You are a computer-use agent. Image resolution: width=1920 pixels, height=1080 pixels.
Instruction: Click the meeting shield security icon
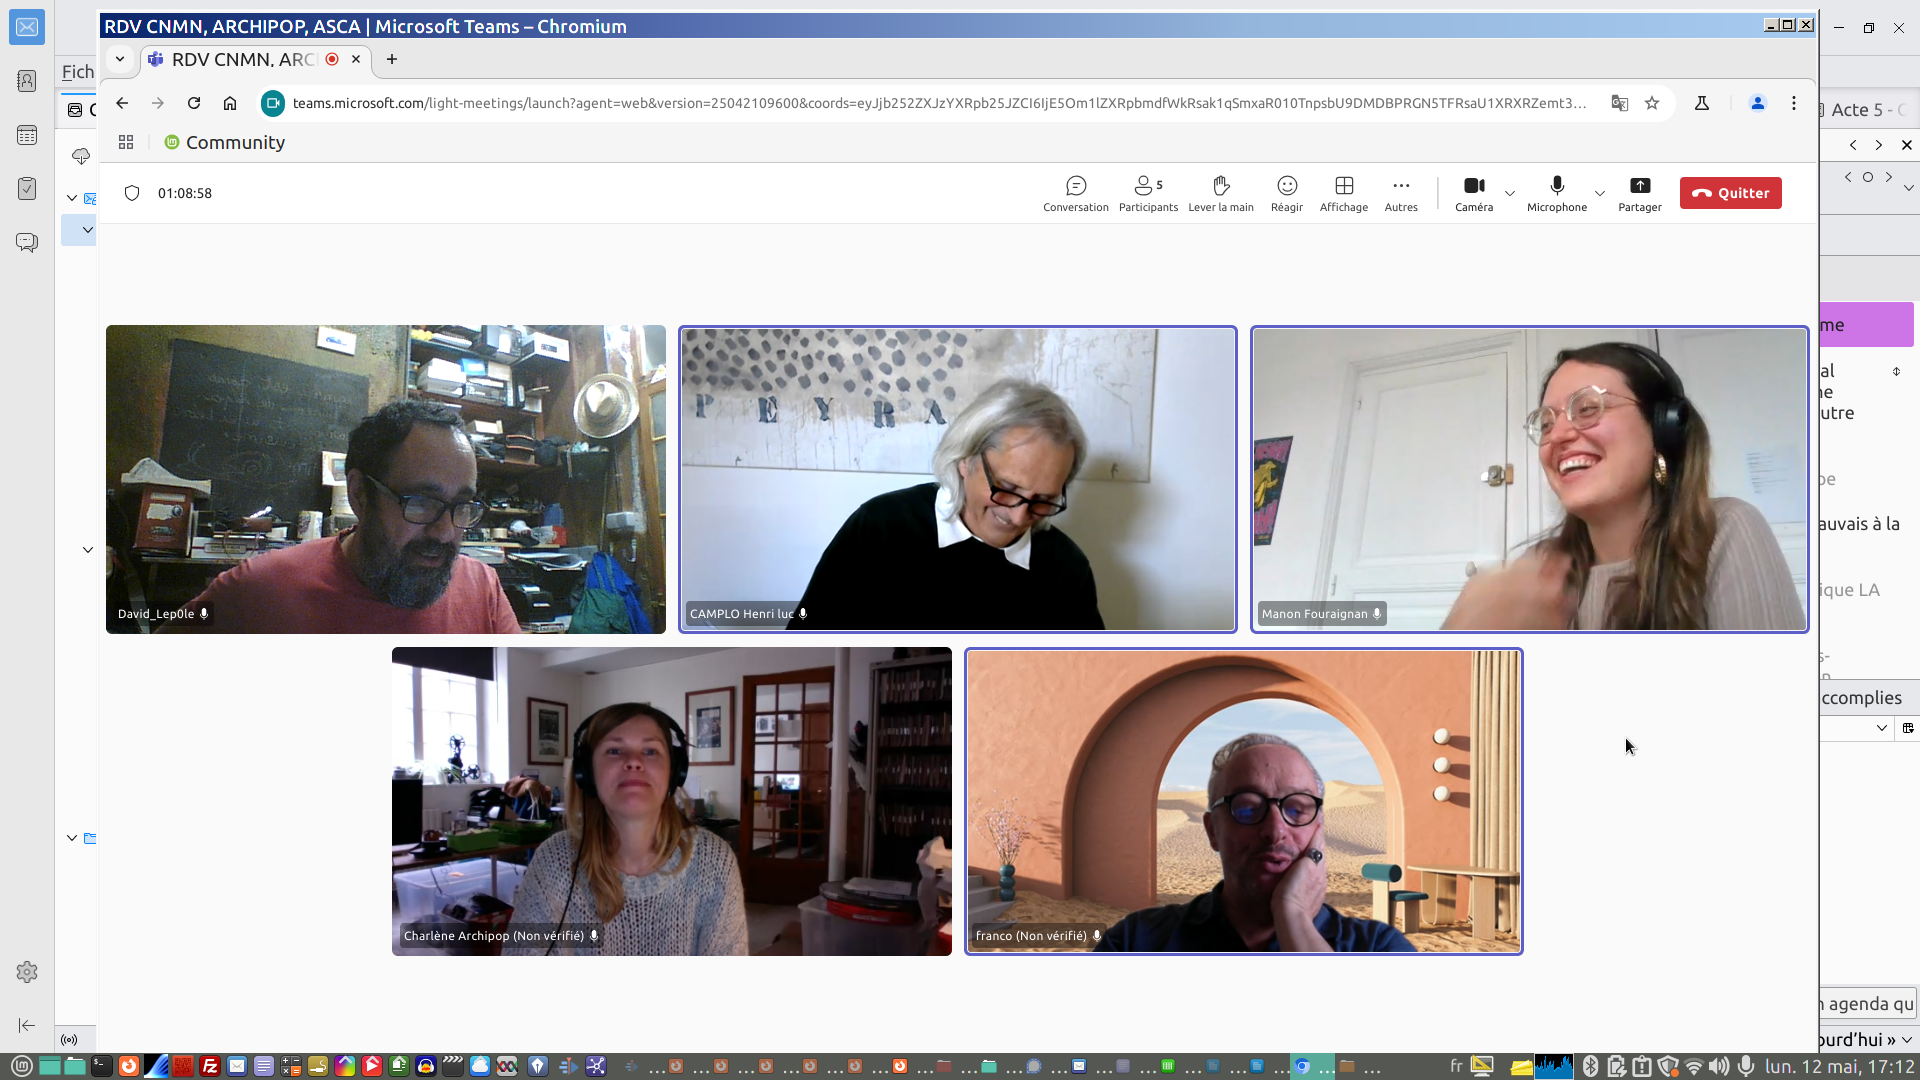pos(132,193)
